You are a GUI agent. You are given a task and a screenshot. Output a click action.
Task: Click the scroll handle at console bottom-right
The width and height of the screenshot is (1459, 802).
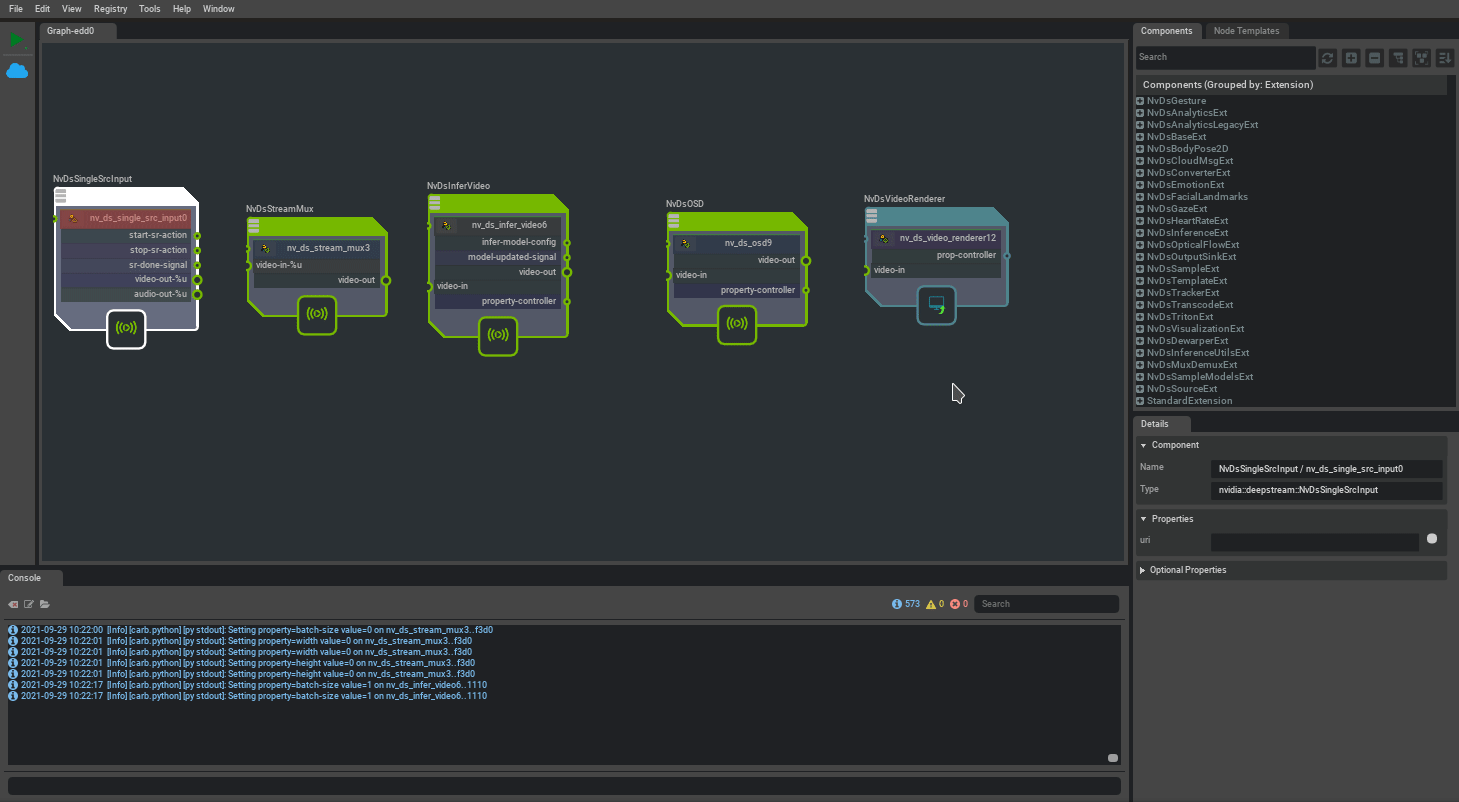(1112, 758)
